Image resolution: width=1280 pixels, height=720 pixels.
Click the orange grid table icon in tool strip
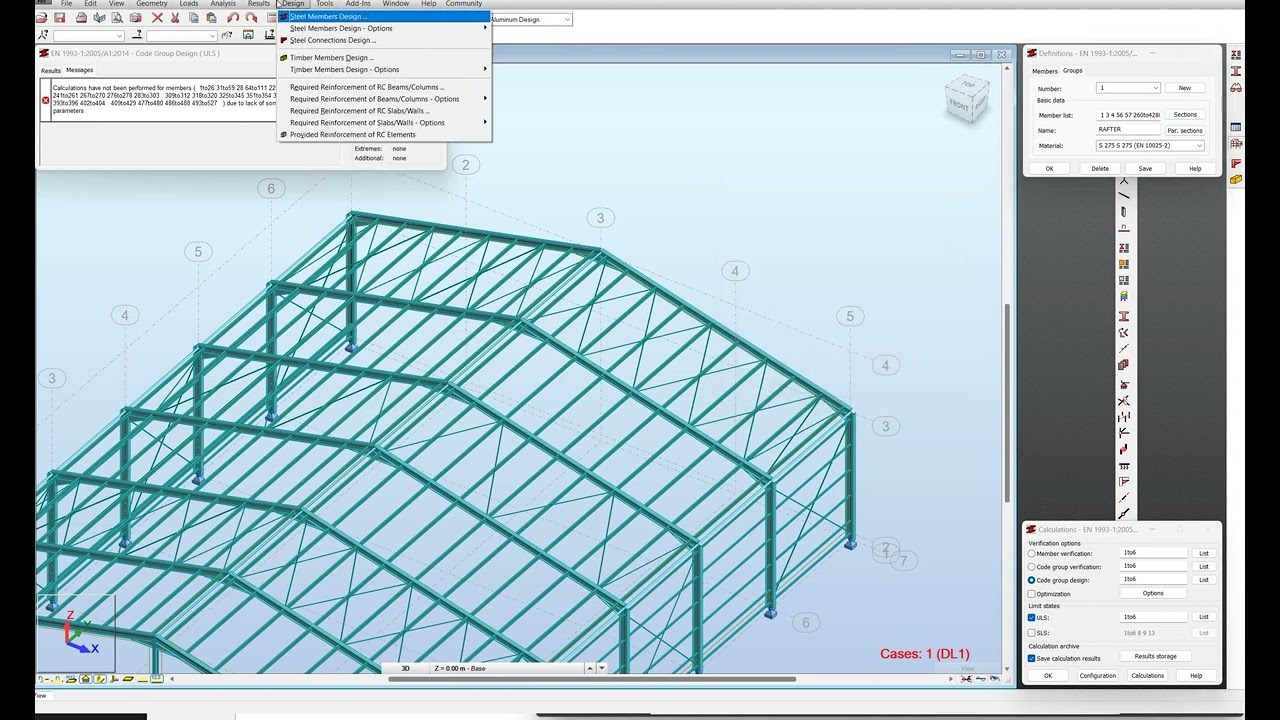[x=1124, y=263]
